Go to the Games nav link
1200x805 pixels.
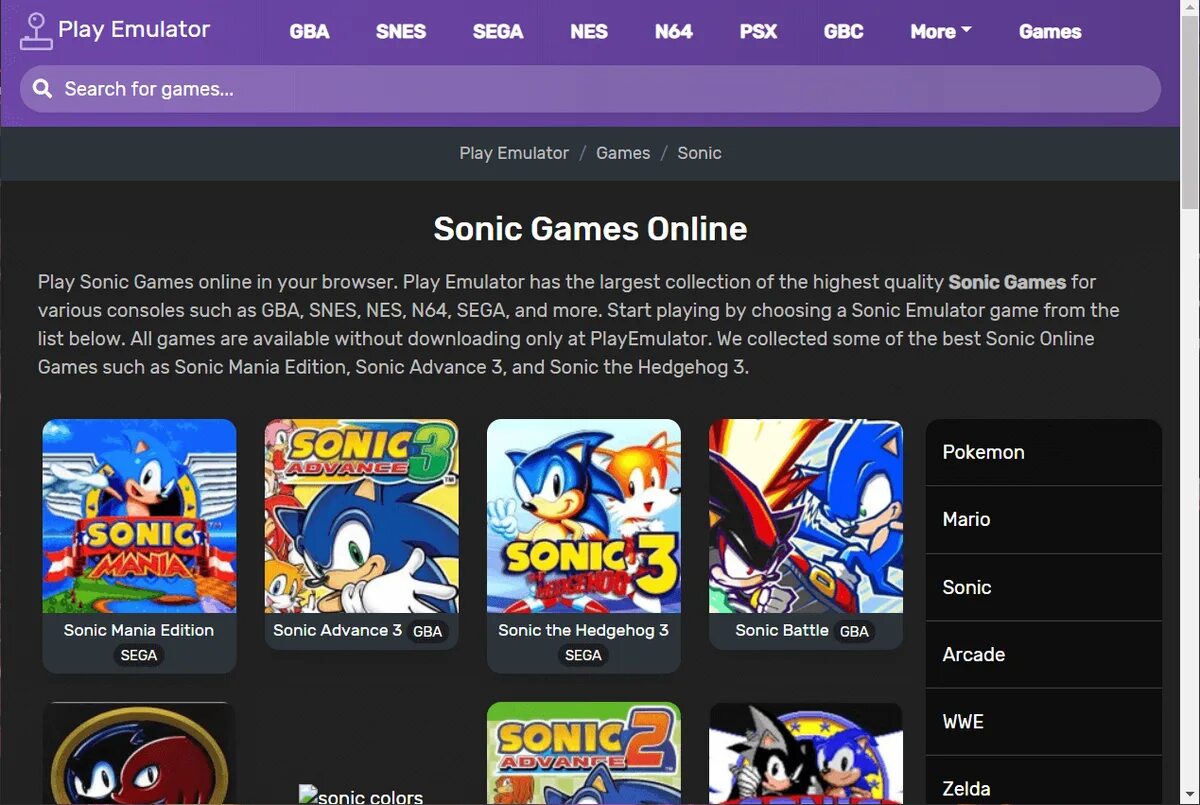tap(1050, 31)
